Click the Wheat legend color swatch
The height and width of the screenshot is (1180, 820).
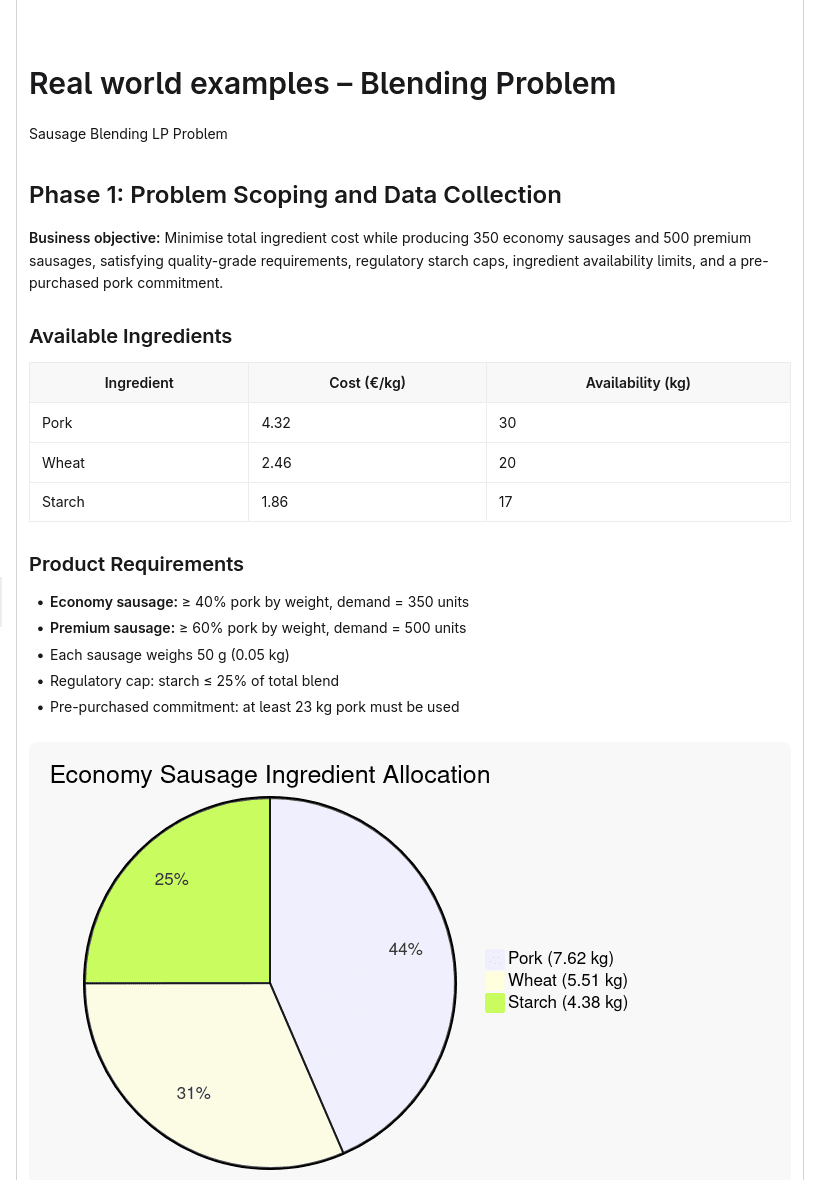point(494,981)
